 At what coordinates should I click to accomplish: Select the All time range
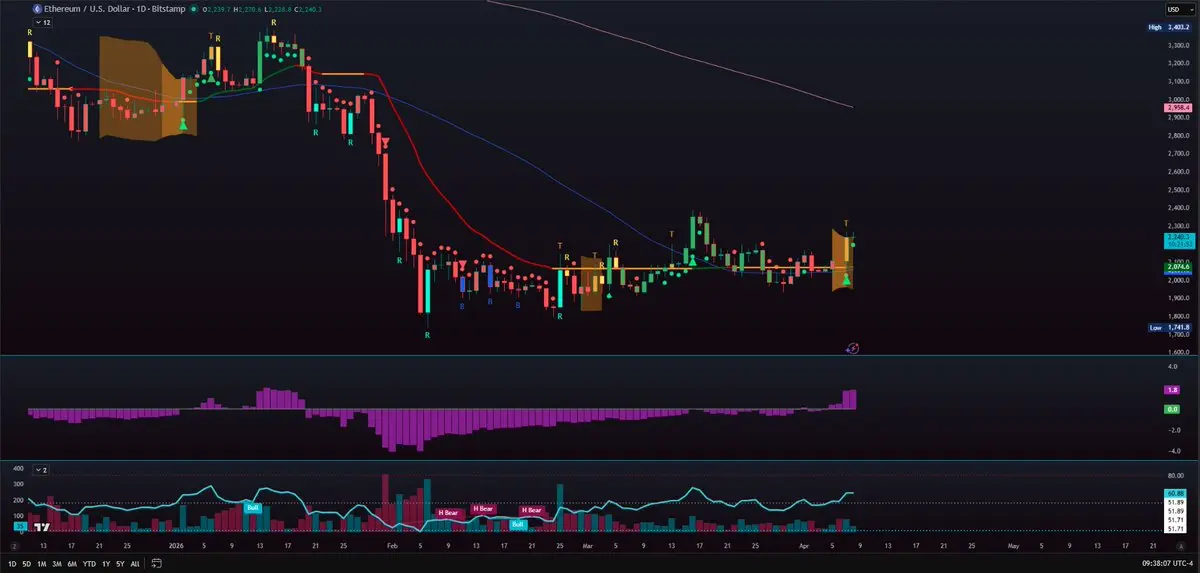point(135,565)
